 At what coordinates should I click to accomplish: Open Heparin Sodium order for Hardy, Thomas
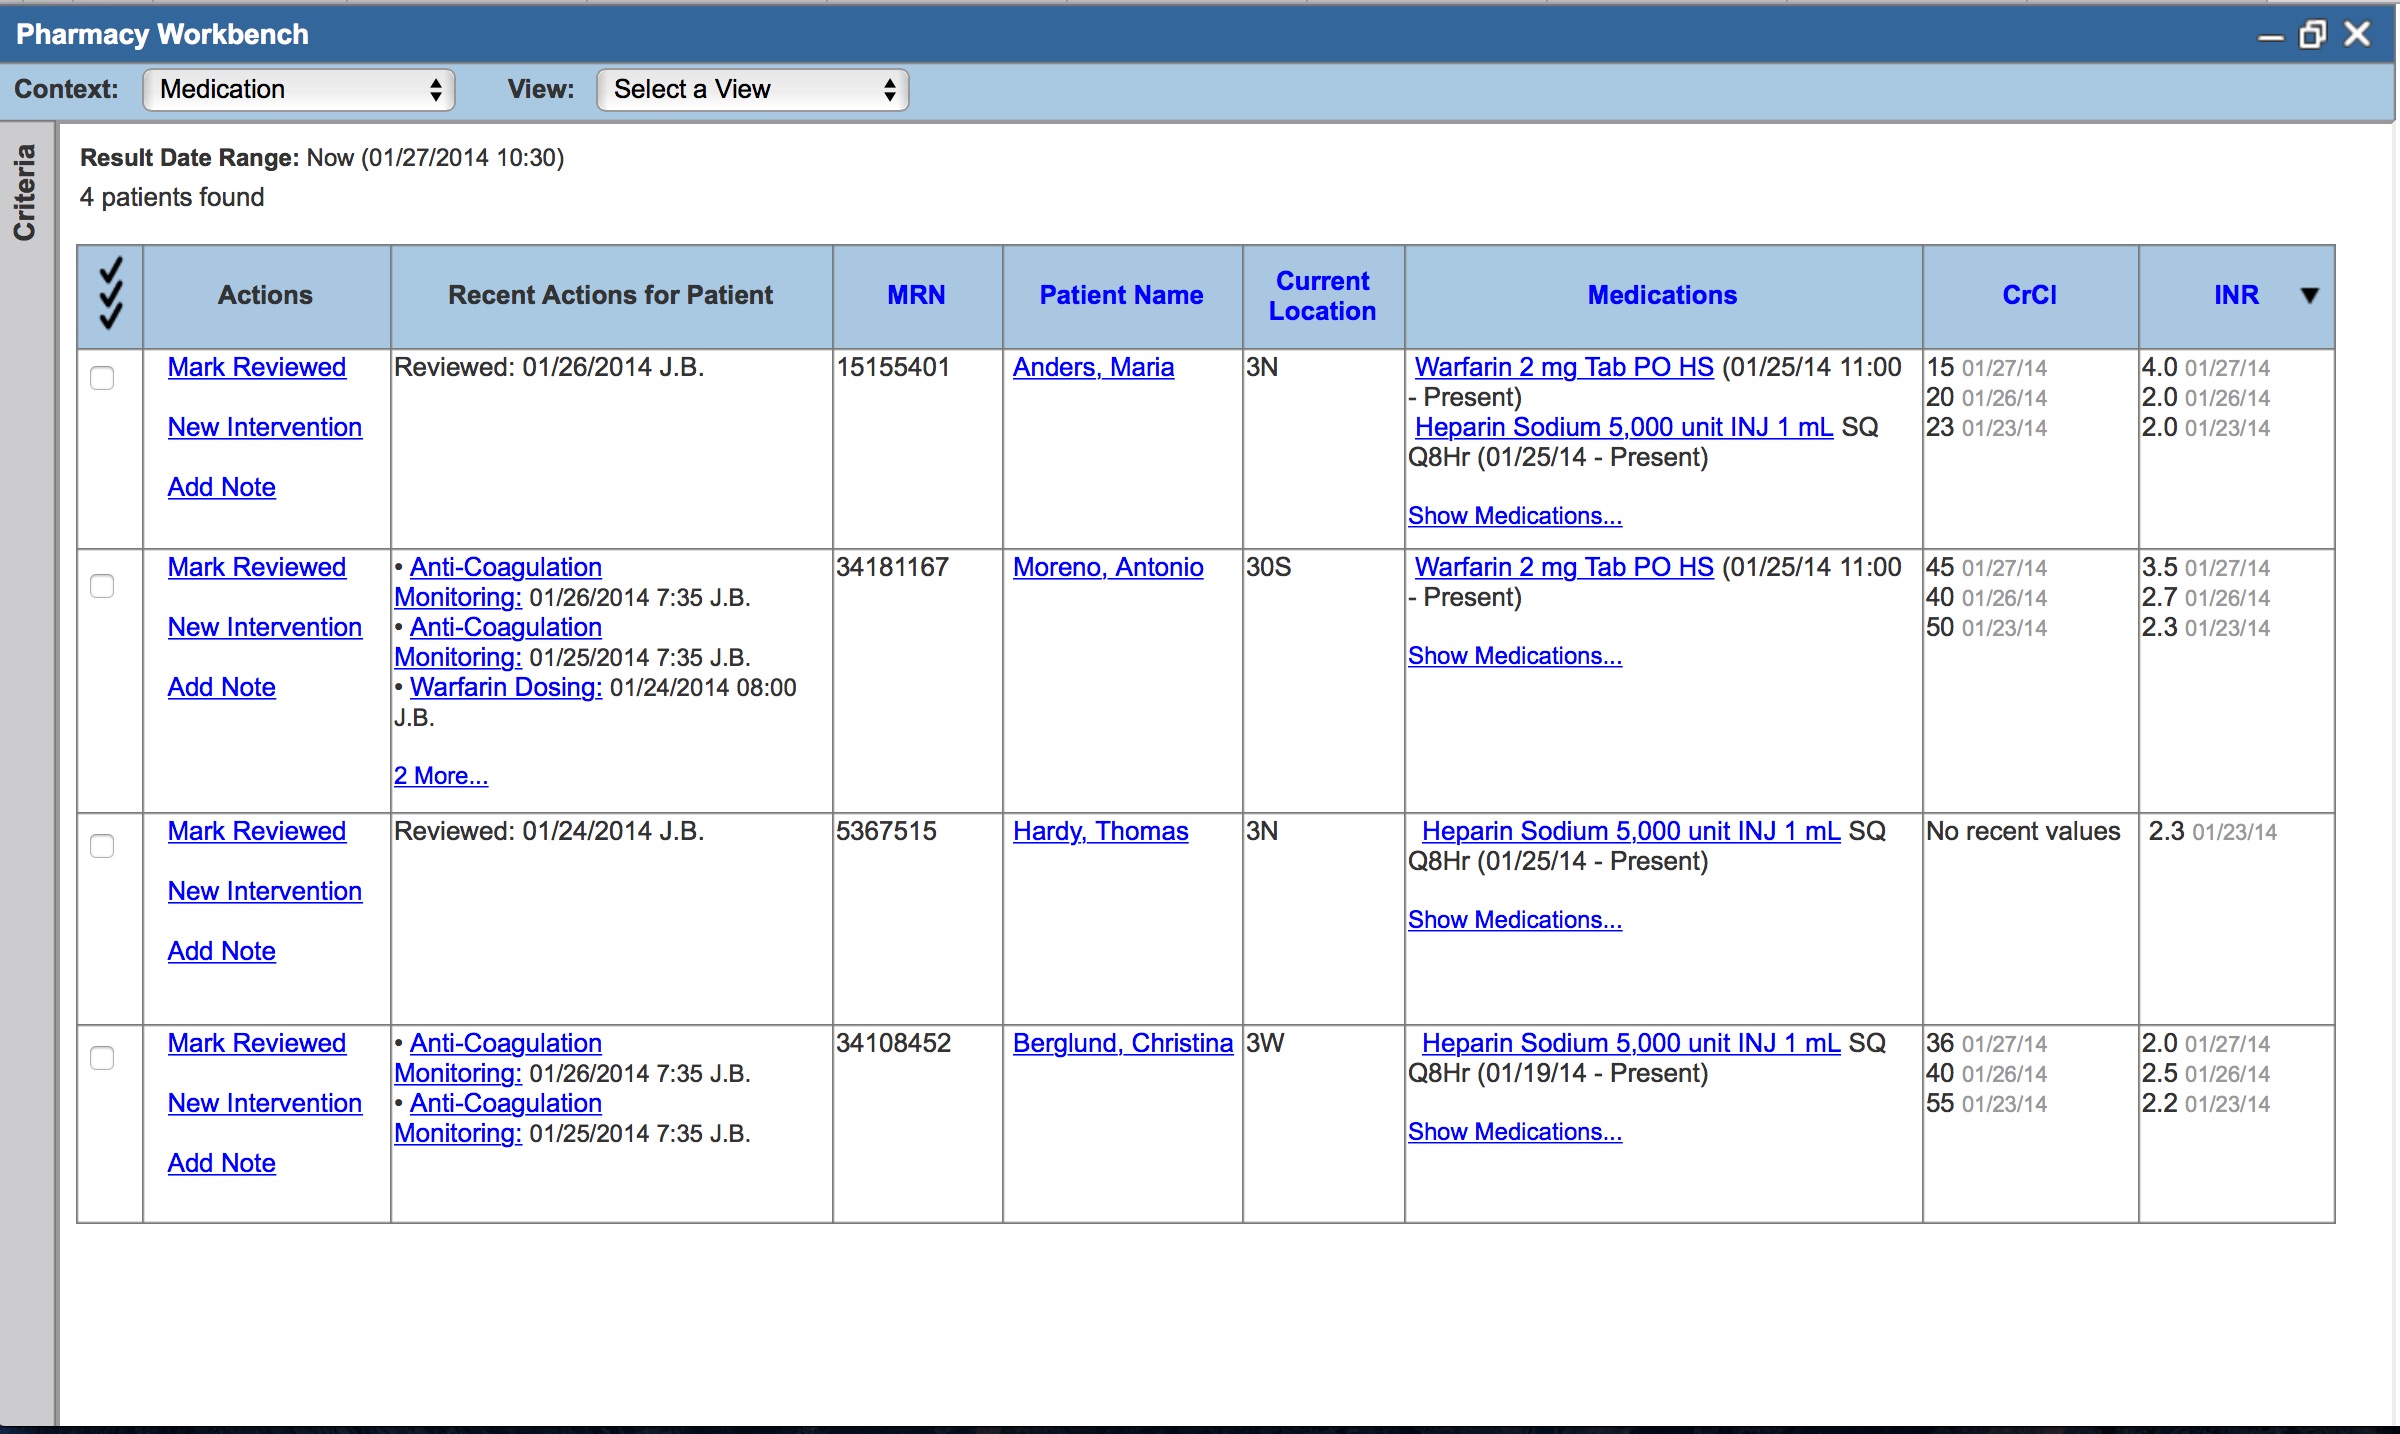tap(1630, 832)
